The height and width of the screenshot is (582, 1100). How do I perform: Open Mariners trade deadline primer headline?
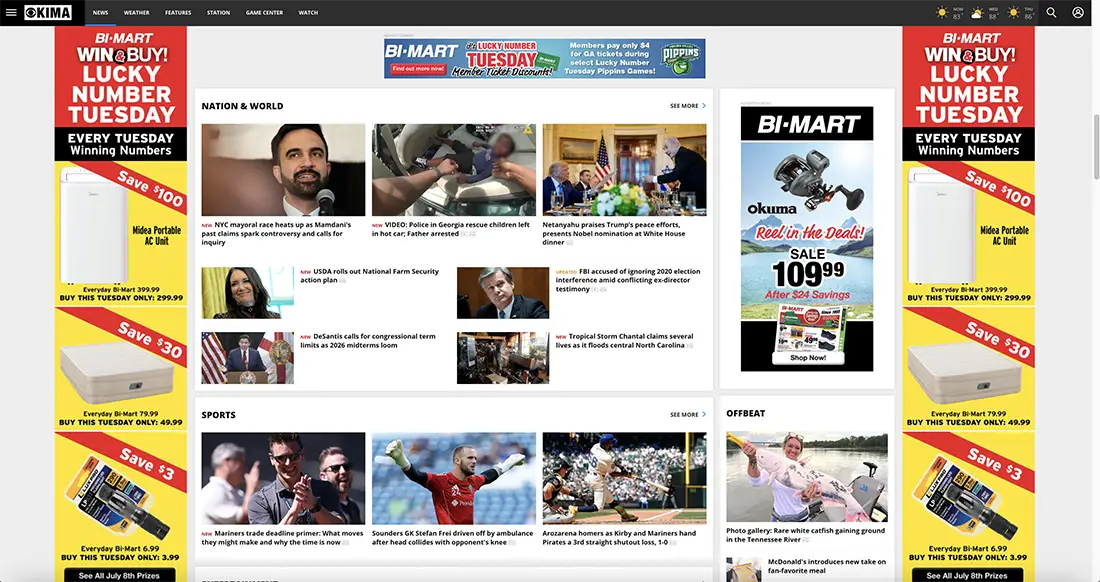click(282, 538)
